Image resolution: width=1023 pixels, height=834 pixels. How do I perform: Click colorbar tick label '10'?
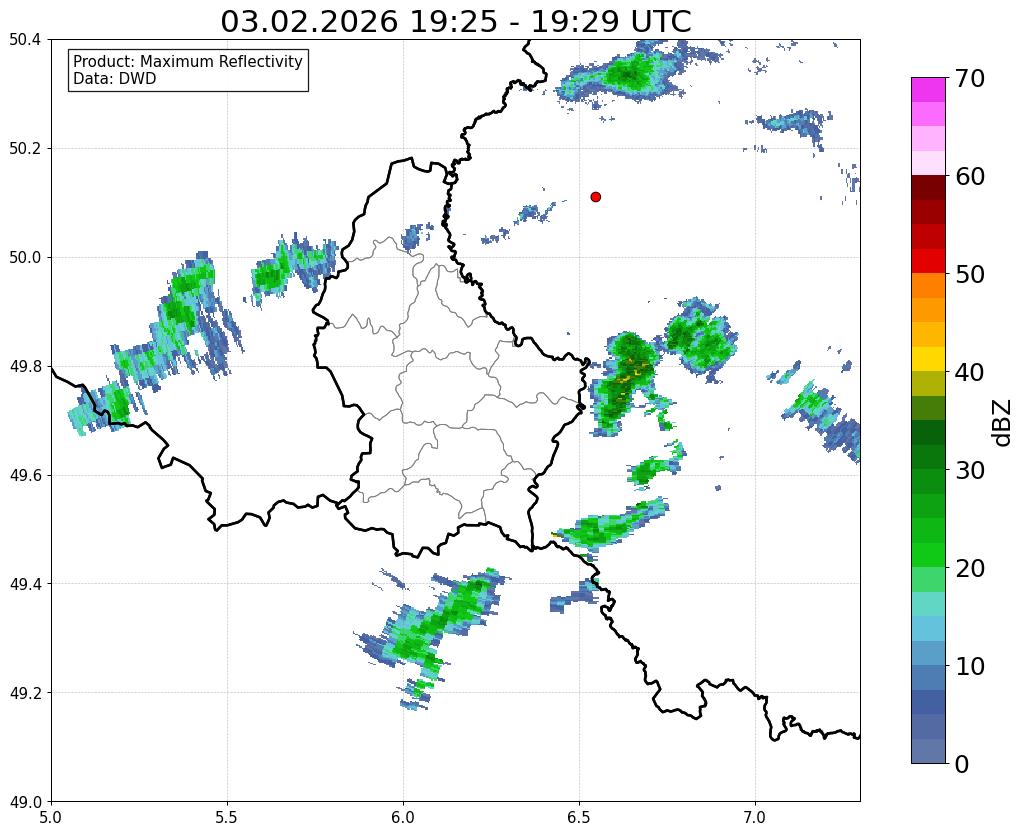(x=970, y=666)
